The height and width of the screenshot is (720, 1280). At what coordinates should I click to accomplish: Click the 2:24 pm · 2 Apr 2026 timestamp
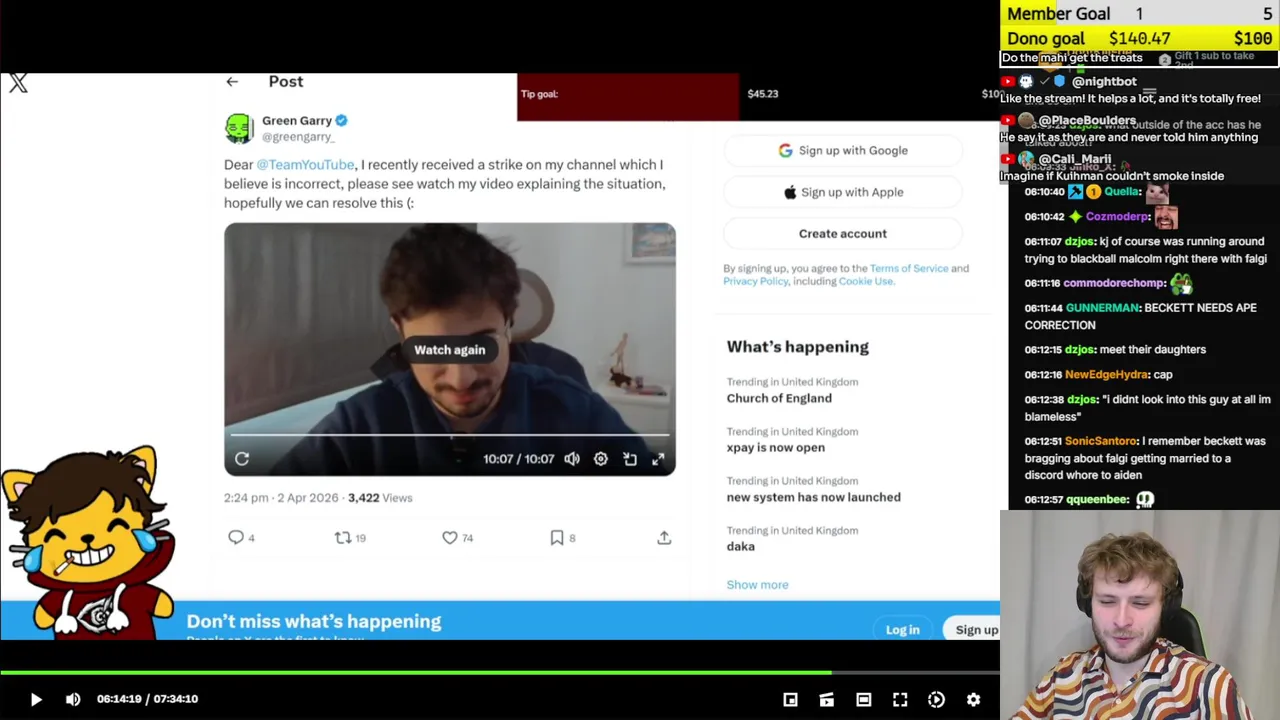point(281,498)
